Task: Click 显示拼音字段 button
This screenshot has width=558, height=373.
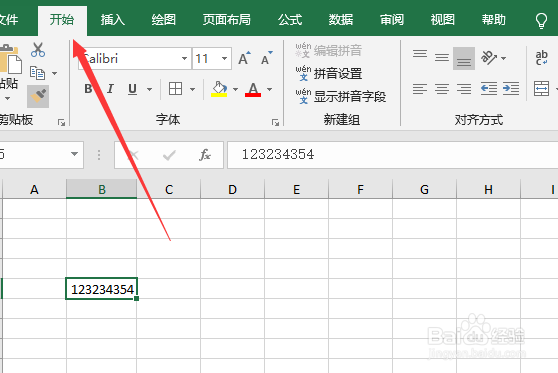Action: (341, 96)
